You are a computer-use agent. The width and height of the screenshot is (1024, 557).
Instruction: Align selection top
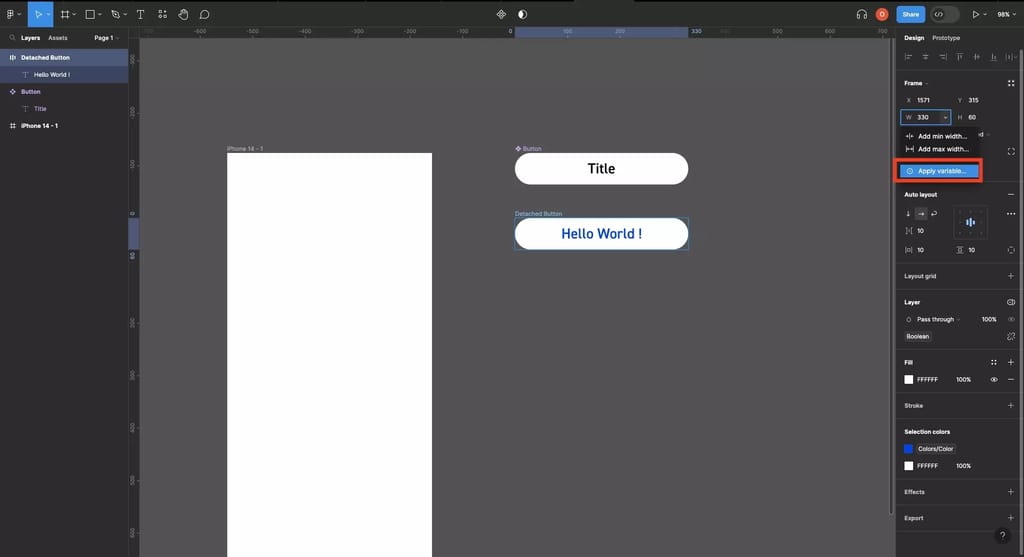coord(959,57)
